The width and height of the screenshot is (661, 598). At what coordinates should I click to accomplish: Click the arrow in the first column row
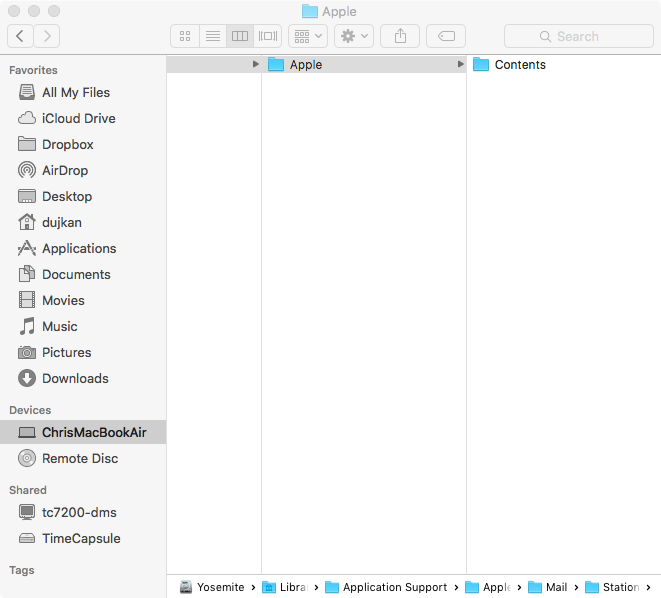pos(255,64)
